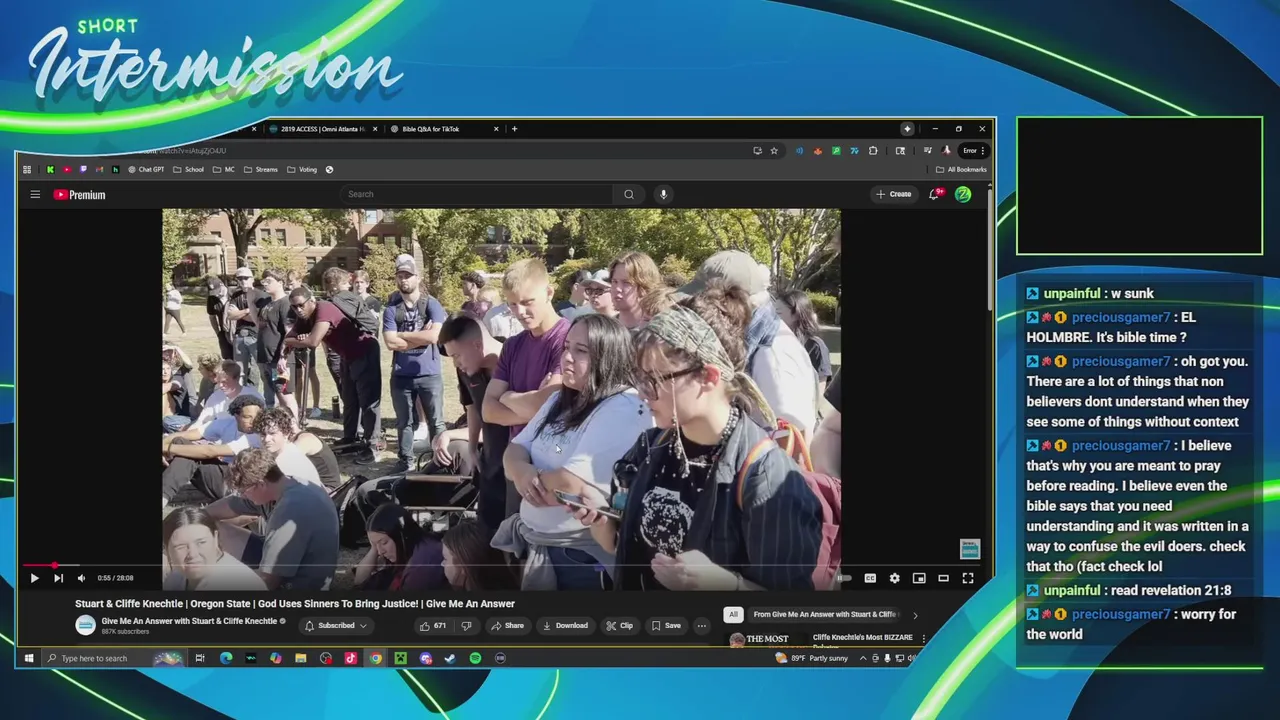Share the video
Image resolution: width=1280 pixels, height=720 pixels.
click(507, 626)
